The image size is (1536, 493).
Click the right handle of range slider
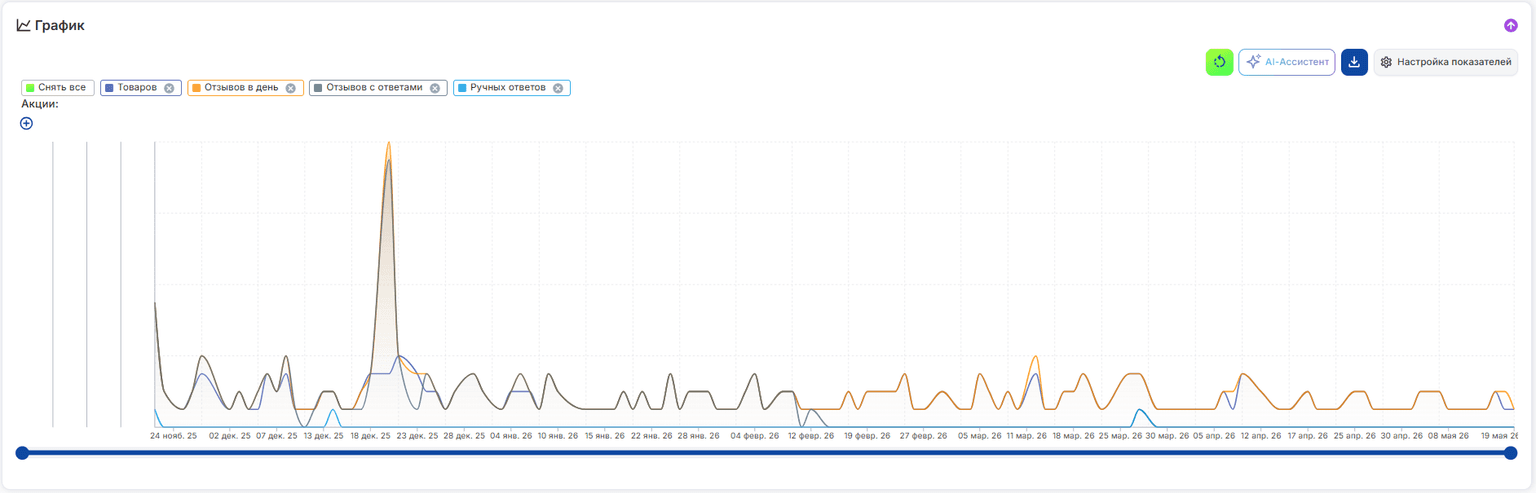pyautogui.click(x=1511, y=453)
